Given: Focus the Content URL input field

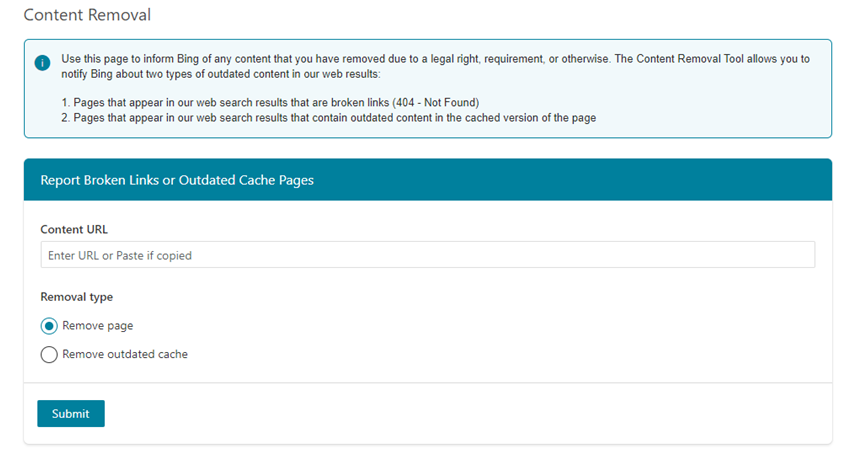Looking at the screenshot, I should [428, 255].
